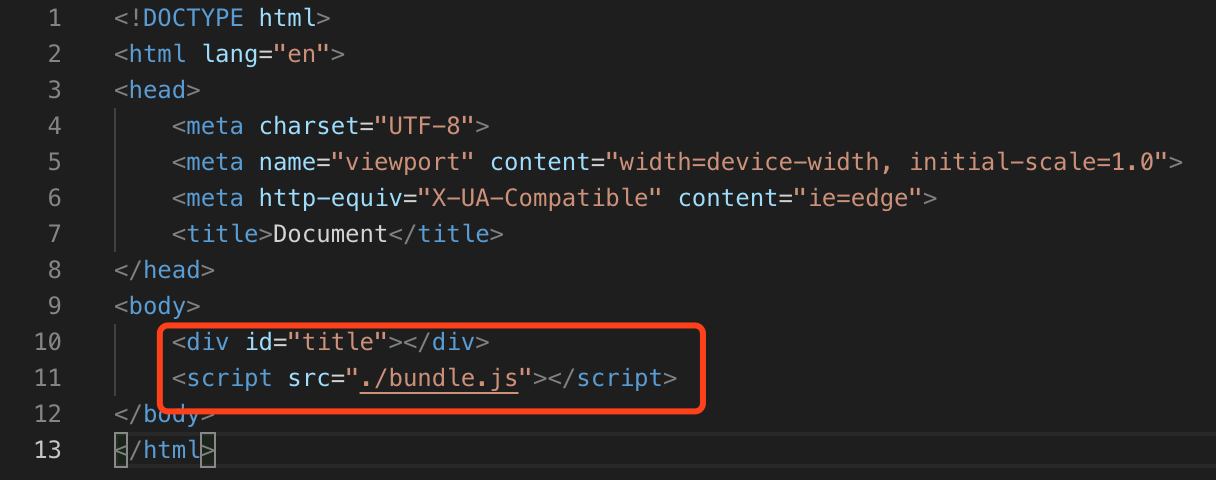Click line number 7 in gutter
This screenshot has width=1216, height=480.
coord(53,234)
